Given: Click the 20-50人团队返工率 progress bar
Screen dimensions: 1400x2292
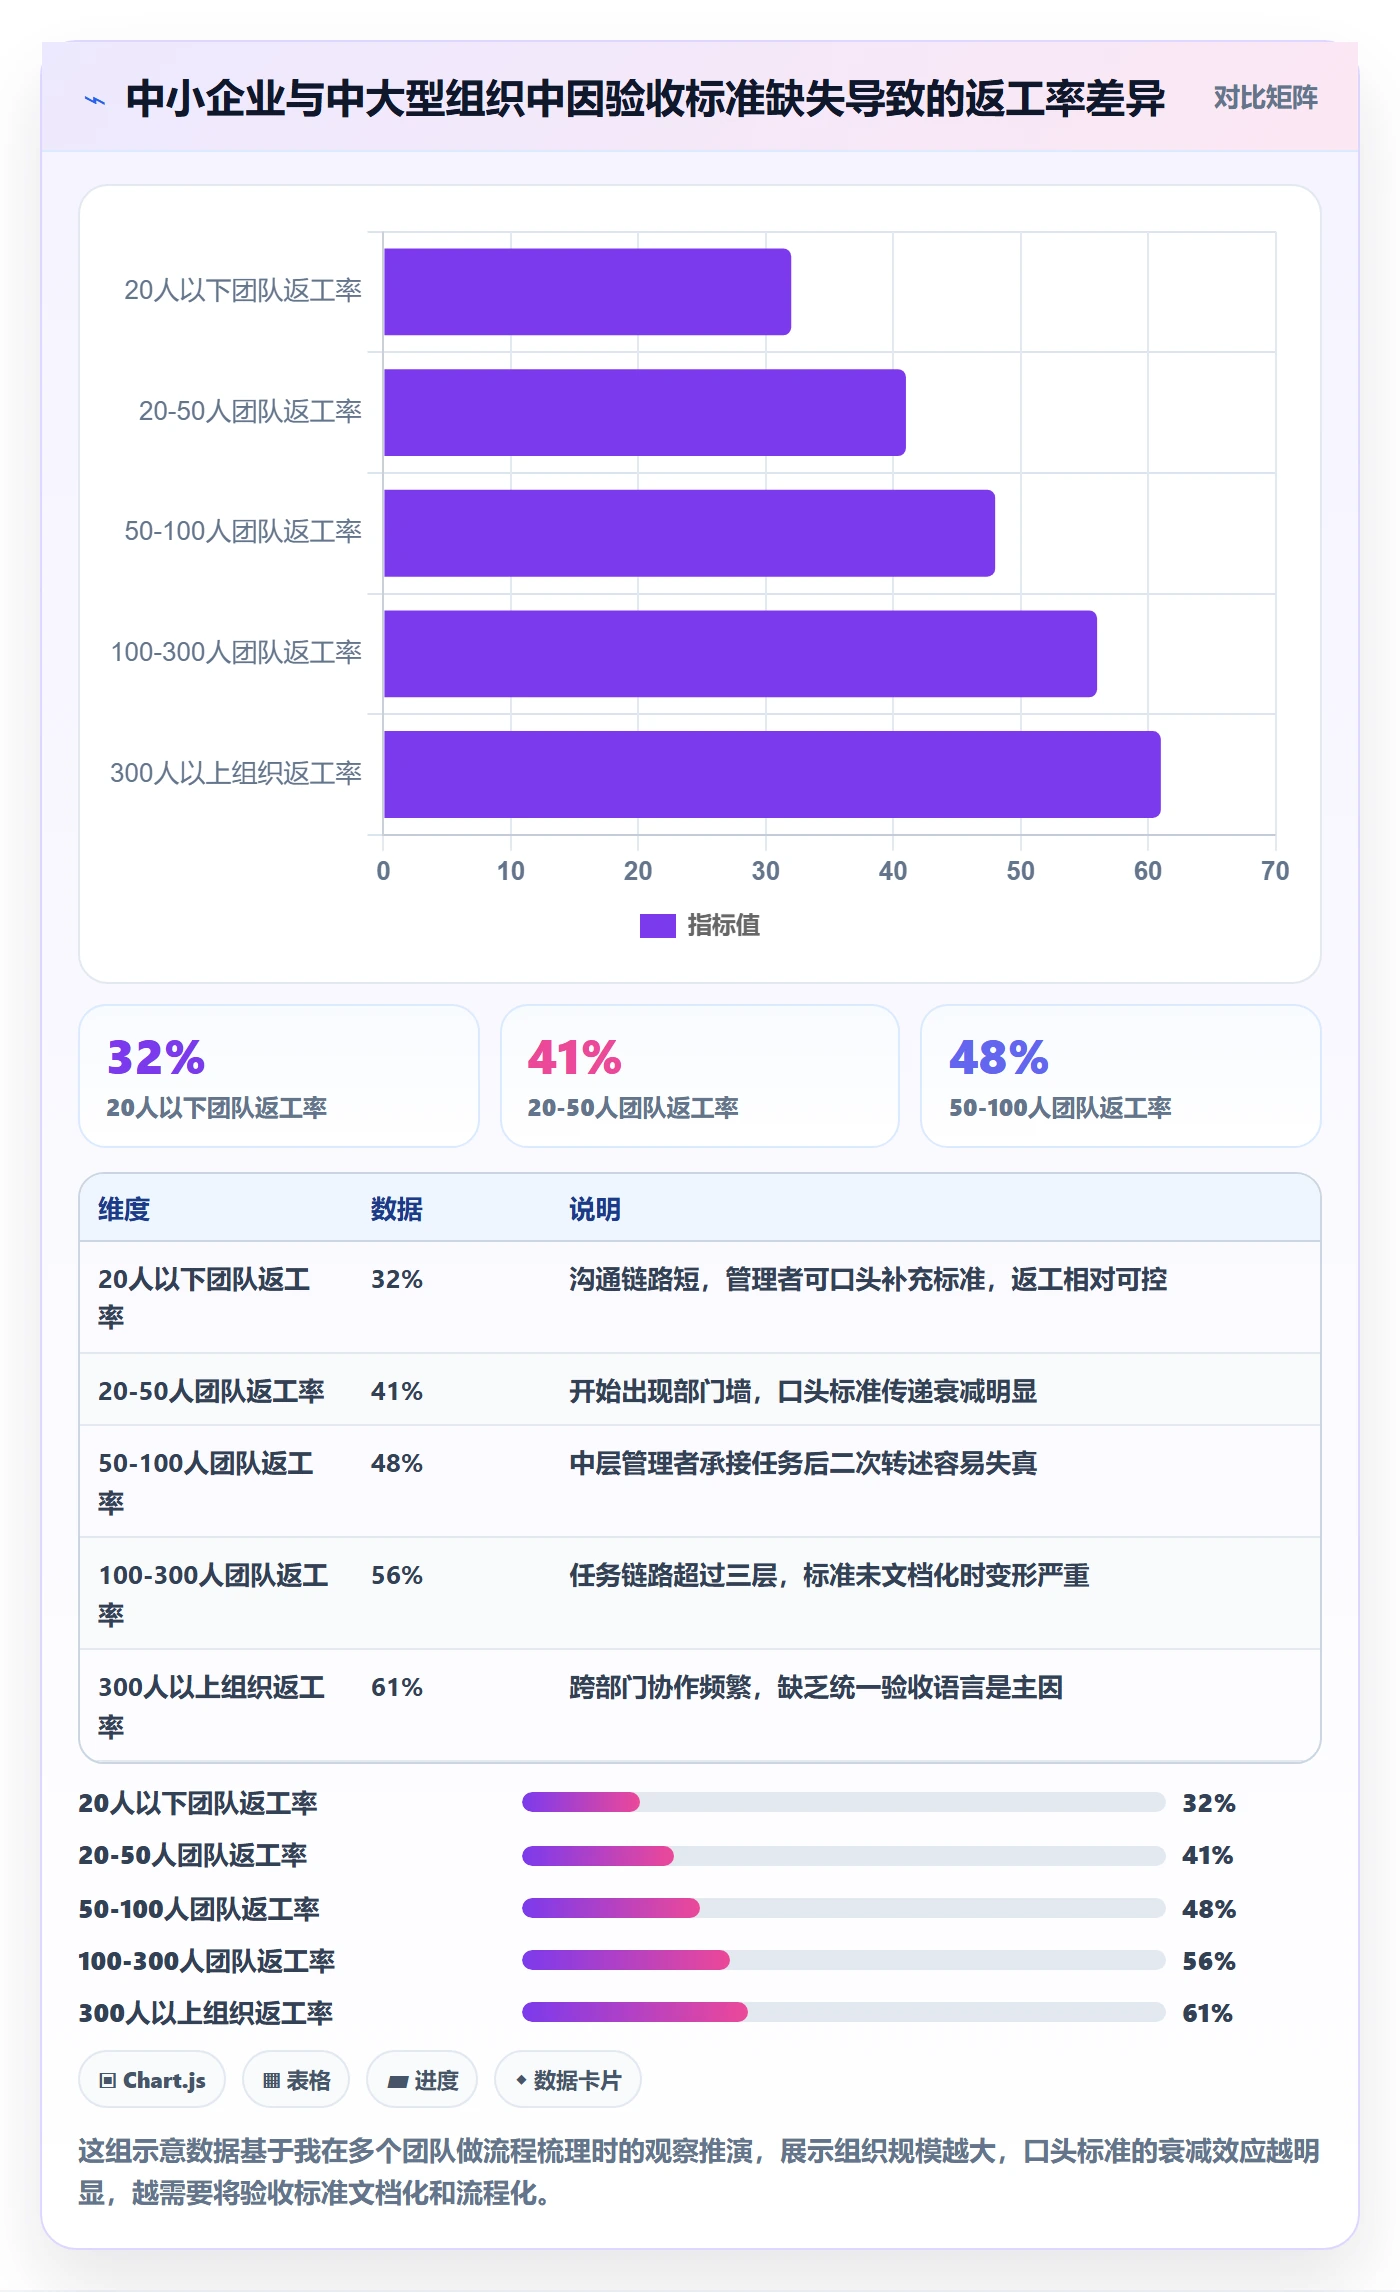Looking at the screenshot, I should point(844,1856).
